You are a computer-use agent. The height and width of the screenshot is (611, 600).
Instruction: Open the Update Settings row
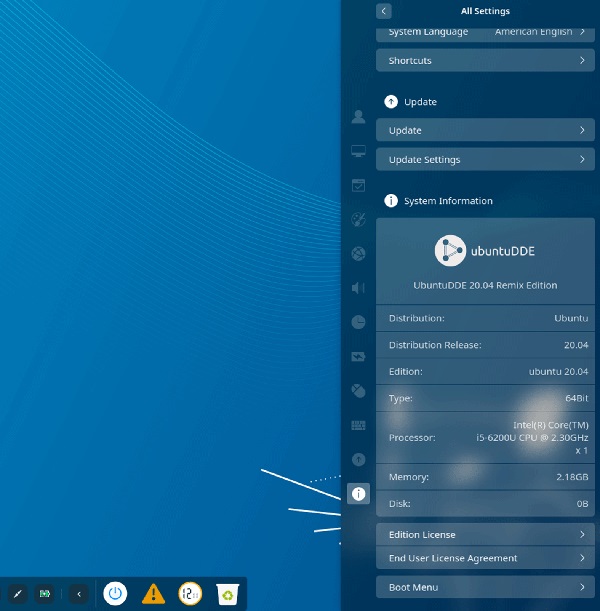(485, 160)
